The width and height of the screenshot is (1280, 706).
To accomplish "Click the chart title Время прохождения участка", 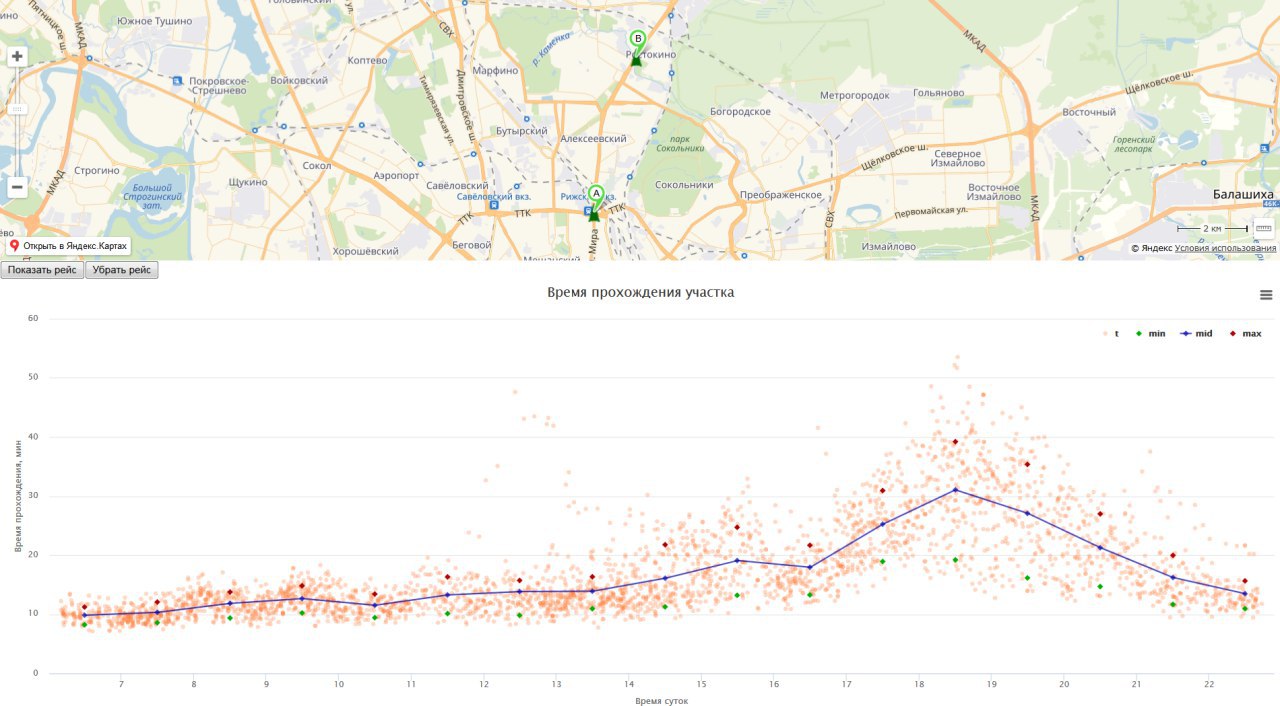I will coord(641,292).
